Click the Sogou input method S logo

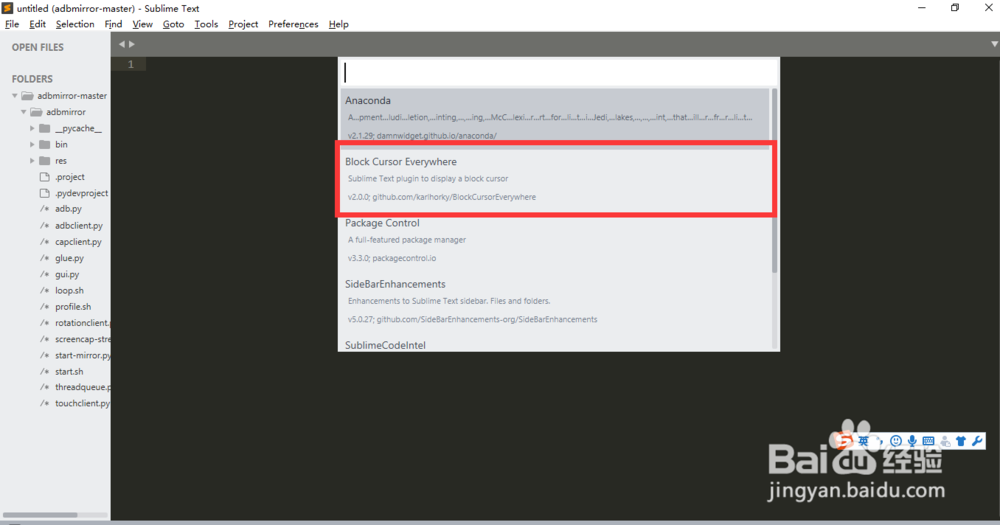tap(844, 441)
